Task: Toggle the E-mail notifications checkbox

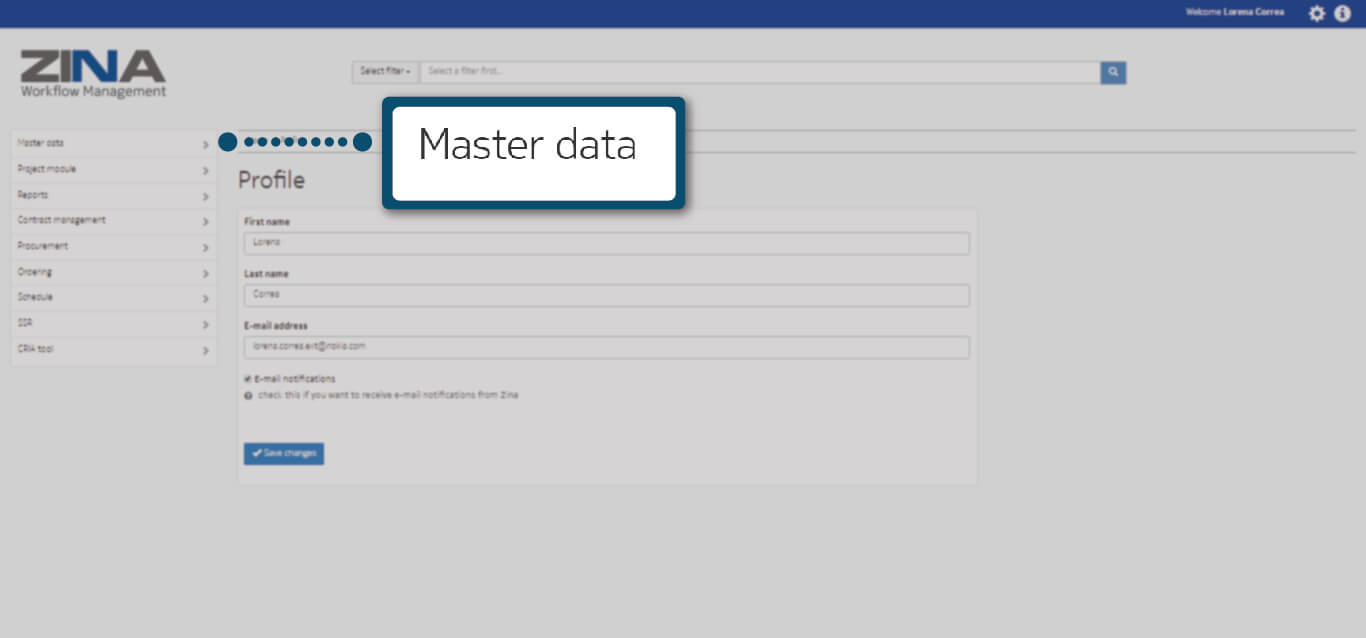Action: pos(248,379)
